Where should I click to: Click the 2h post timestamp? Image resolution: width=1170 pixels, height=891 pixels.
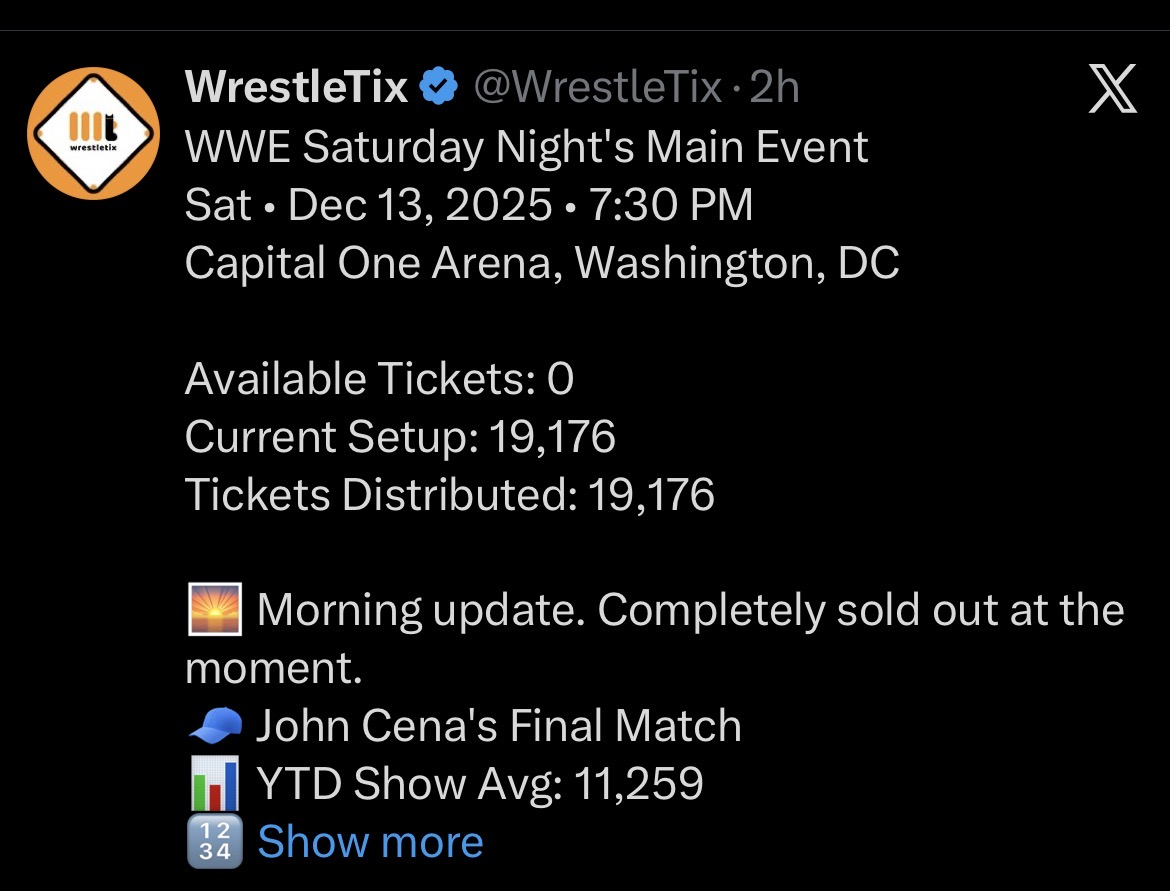click(x=774, y=89)
